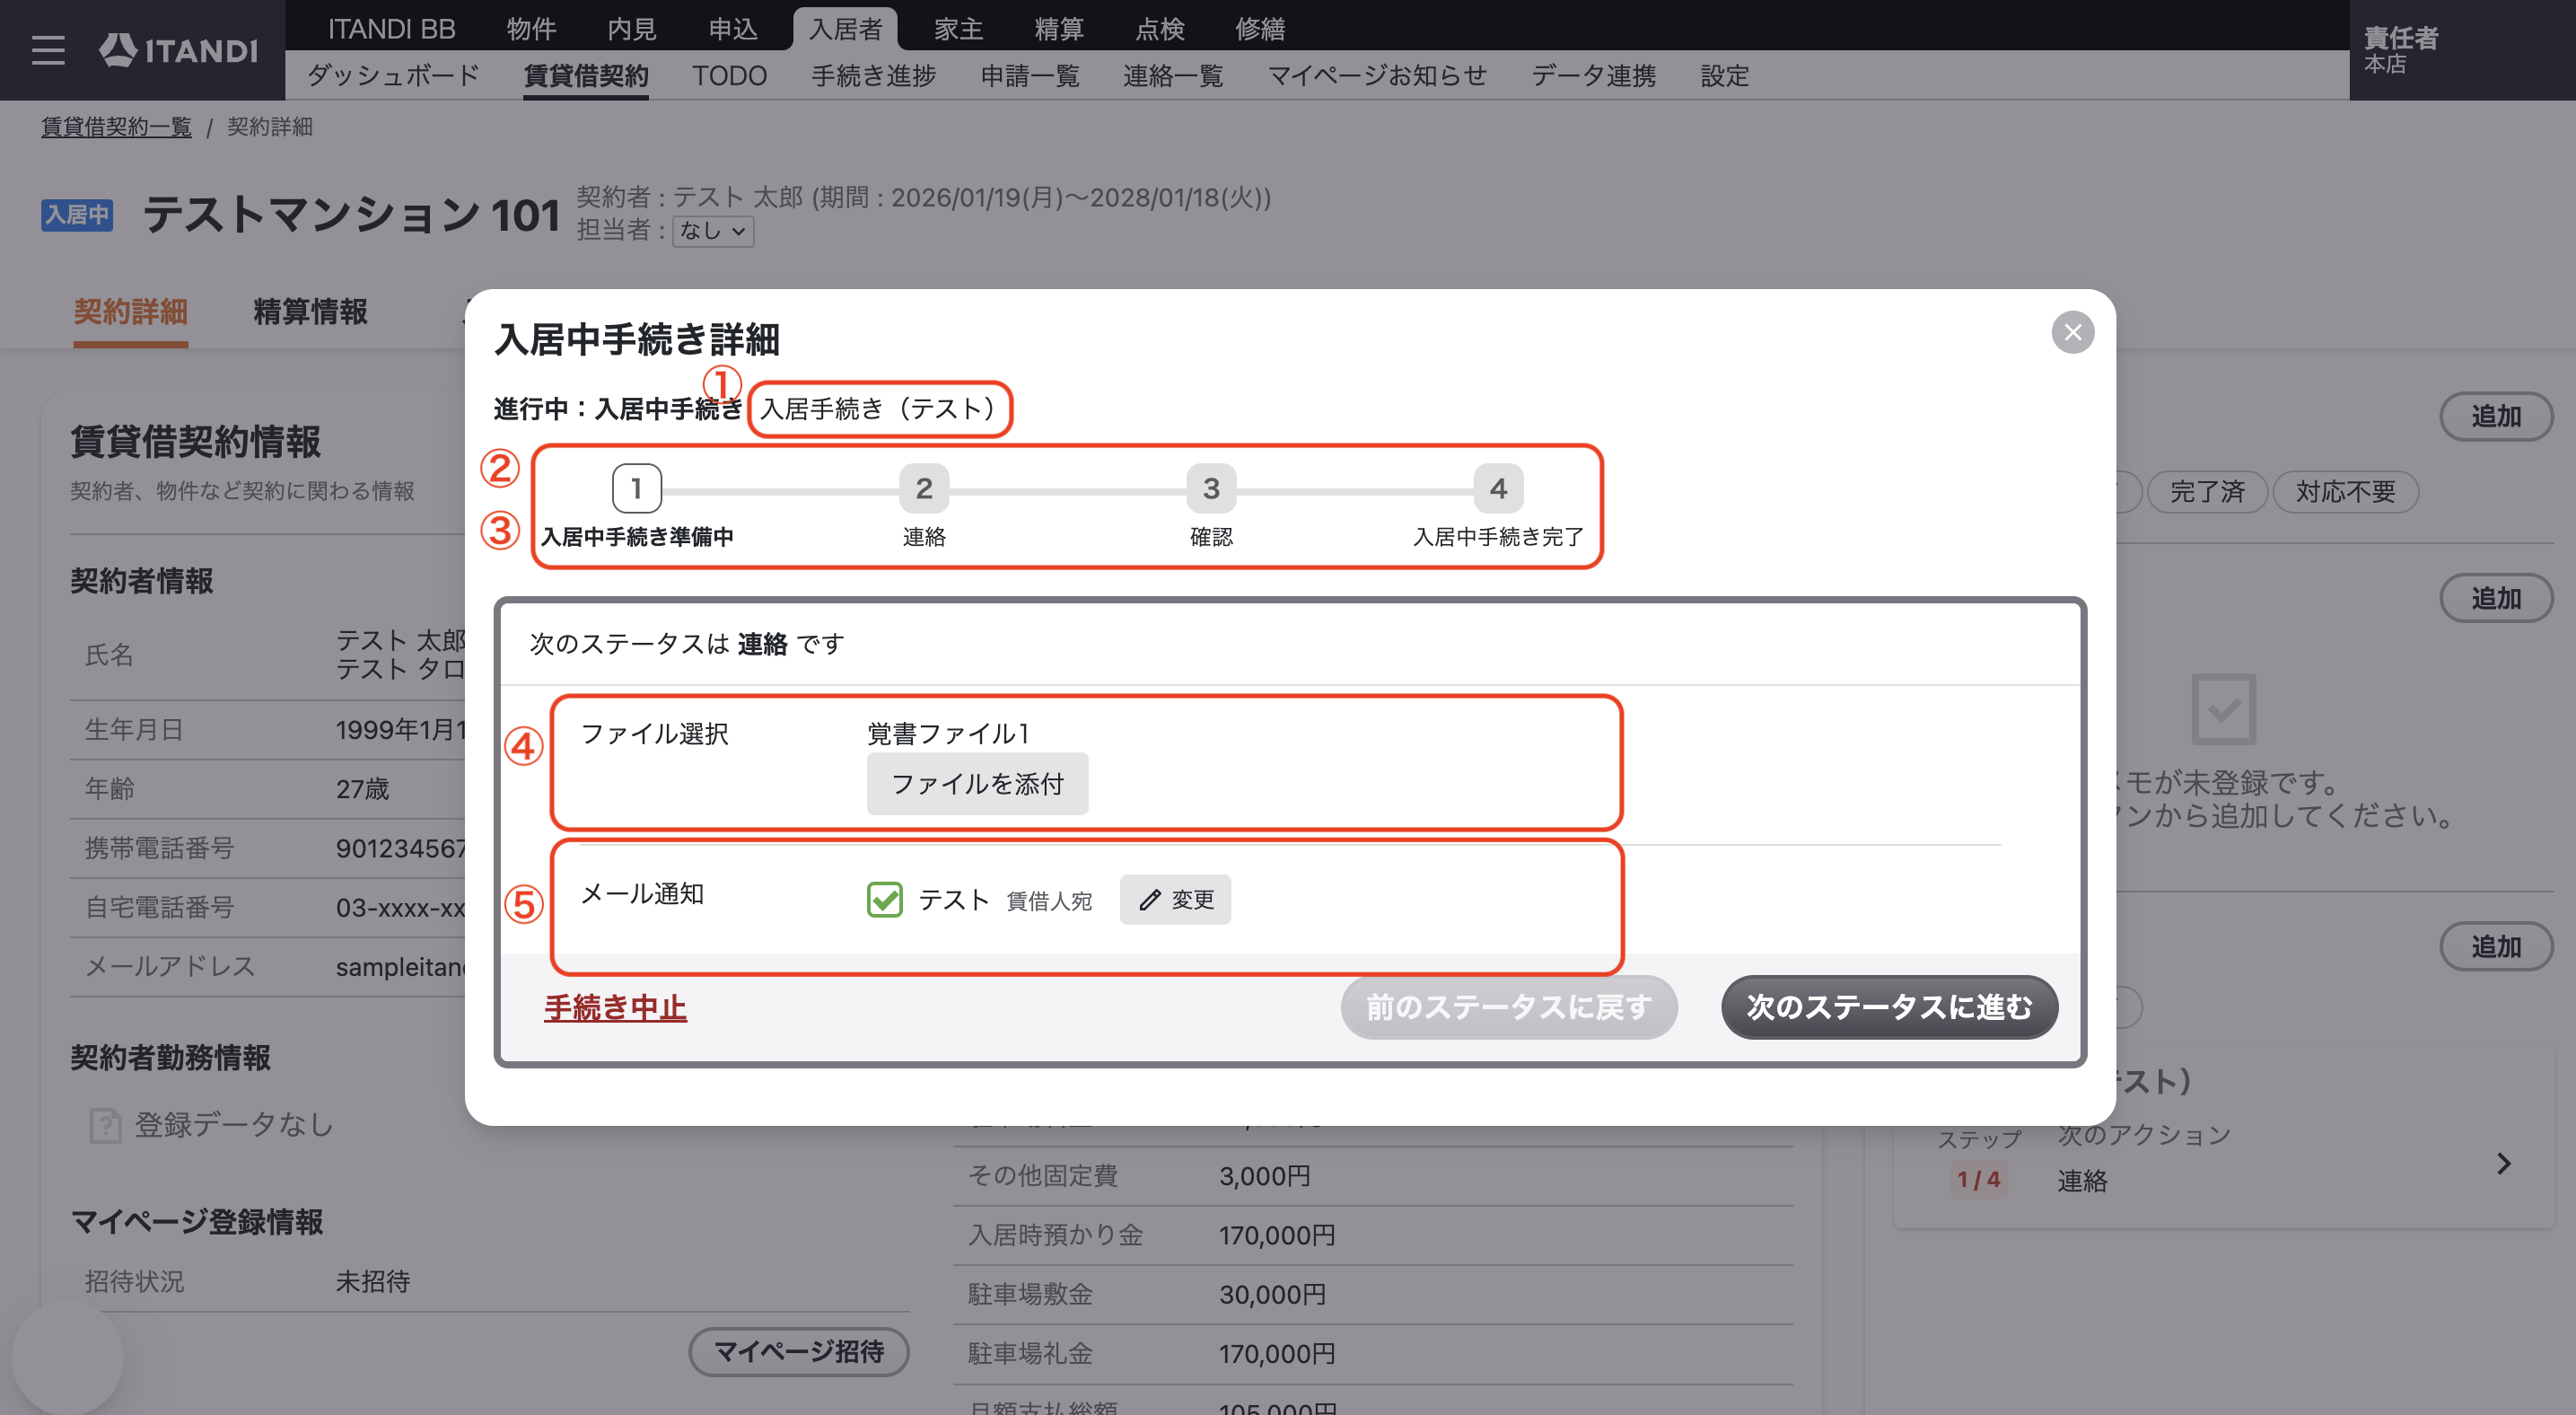Select step 3 確認 in progress bar

(1211, 489)
